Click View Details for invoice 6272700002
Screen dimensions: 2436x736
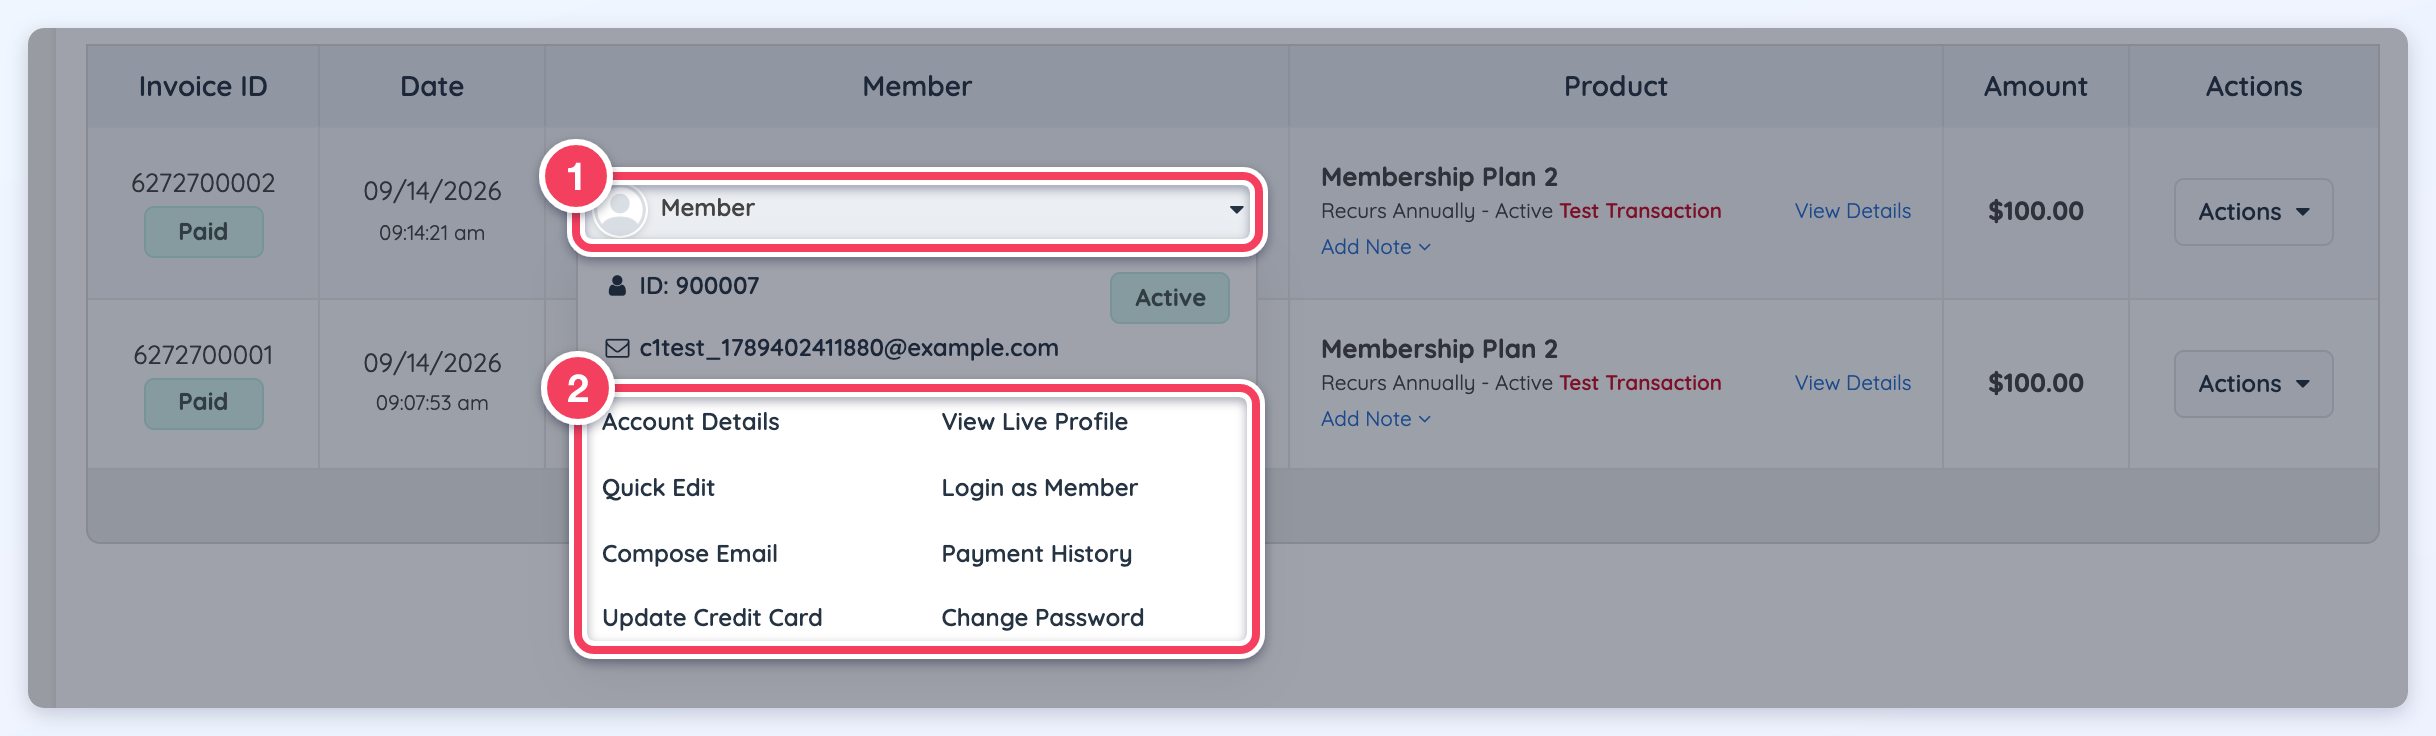1852,211
